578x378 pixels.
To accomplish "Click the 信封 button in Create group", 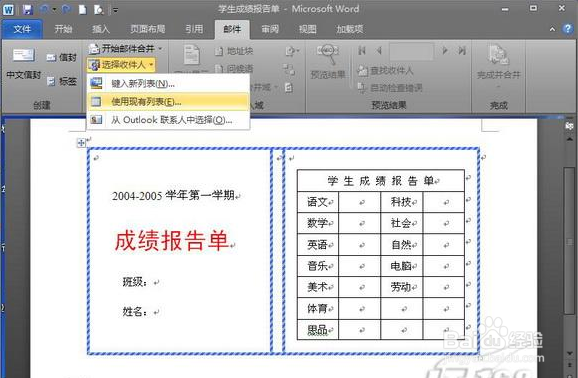I will click(62, 58).
